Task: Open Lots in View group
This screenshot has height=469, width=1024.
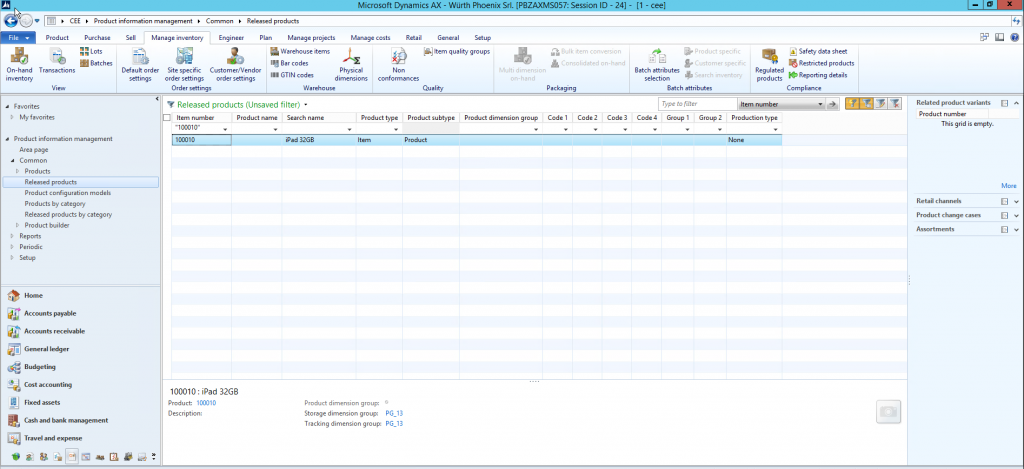Action: [x=91, y=51]
